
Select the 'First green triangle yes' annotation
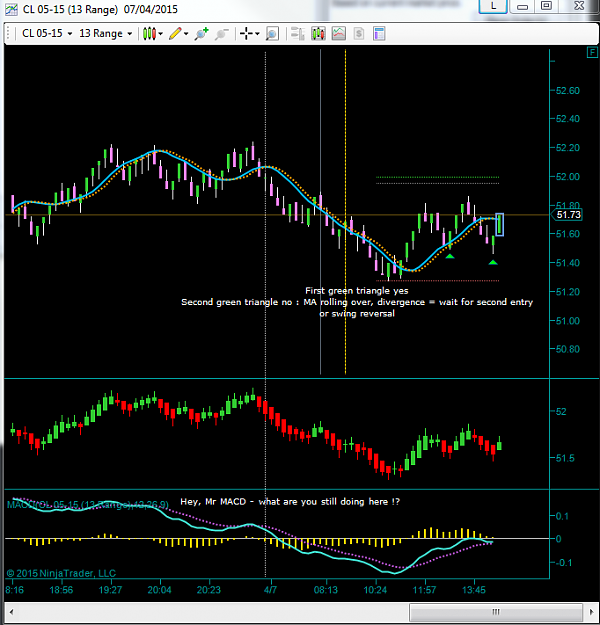click(x=357, y=291)
